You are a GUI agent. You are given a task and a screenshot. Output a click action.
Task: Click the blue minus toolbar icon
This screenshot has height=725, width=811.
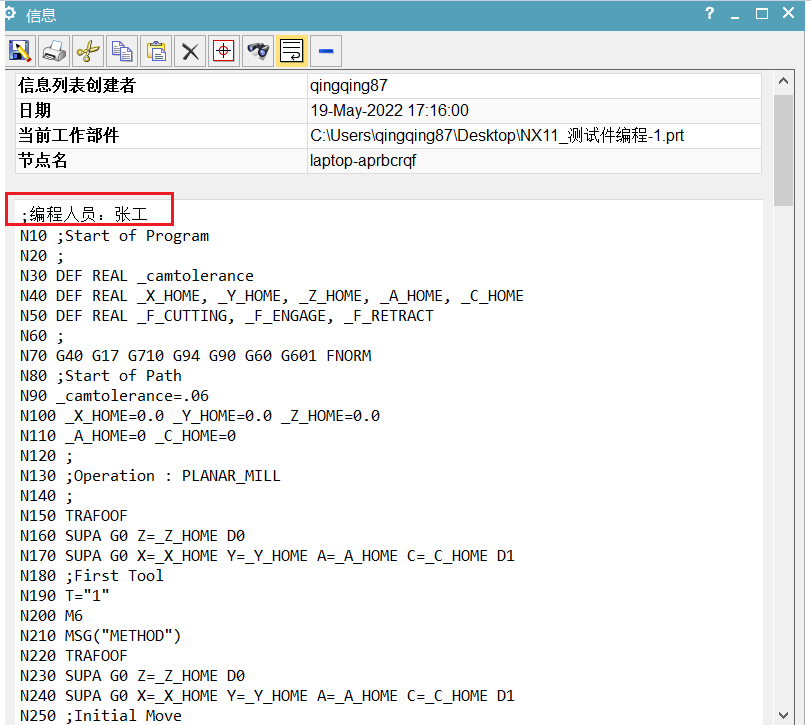point(326,51)
